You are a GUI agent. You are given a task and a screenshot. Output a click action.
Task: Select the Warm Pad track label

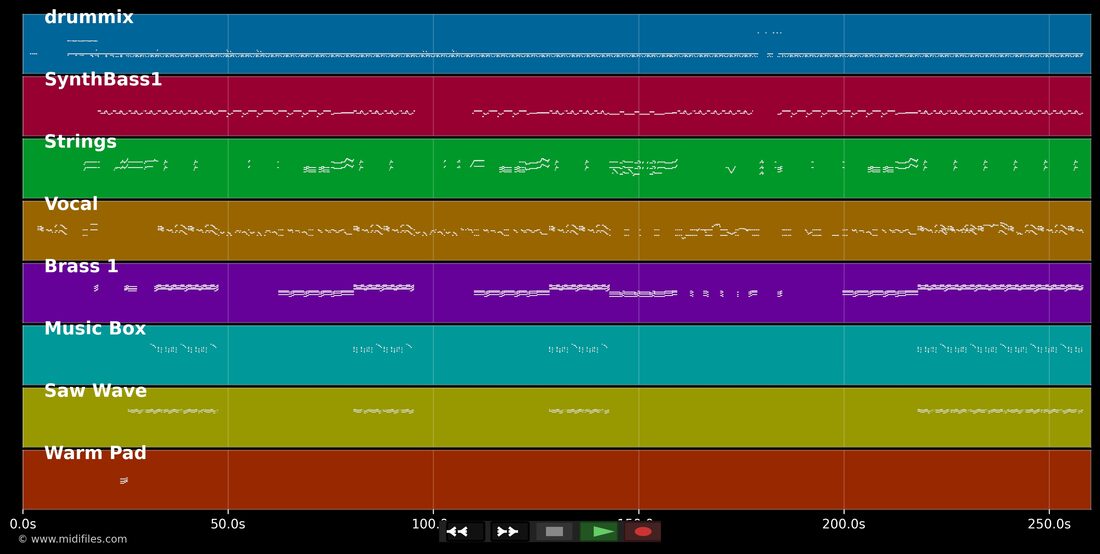coord(95,453)
